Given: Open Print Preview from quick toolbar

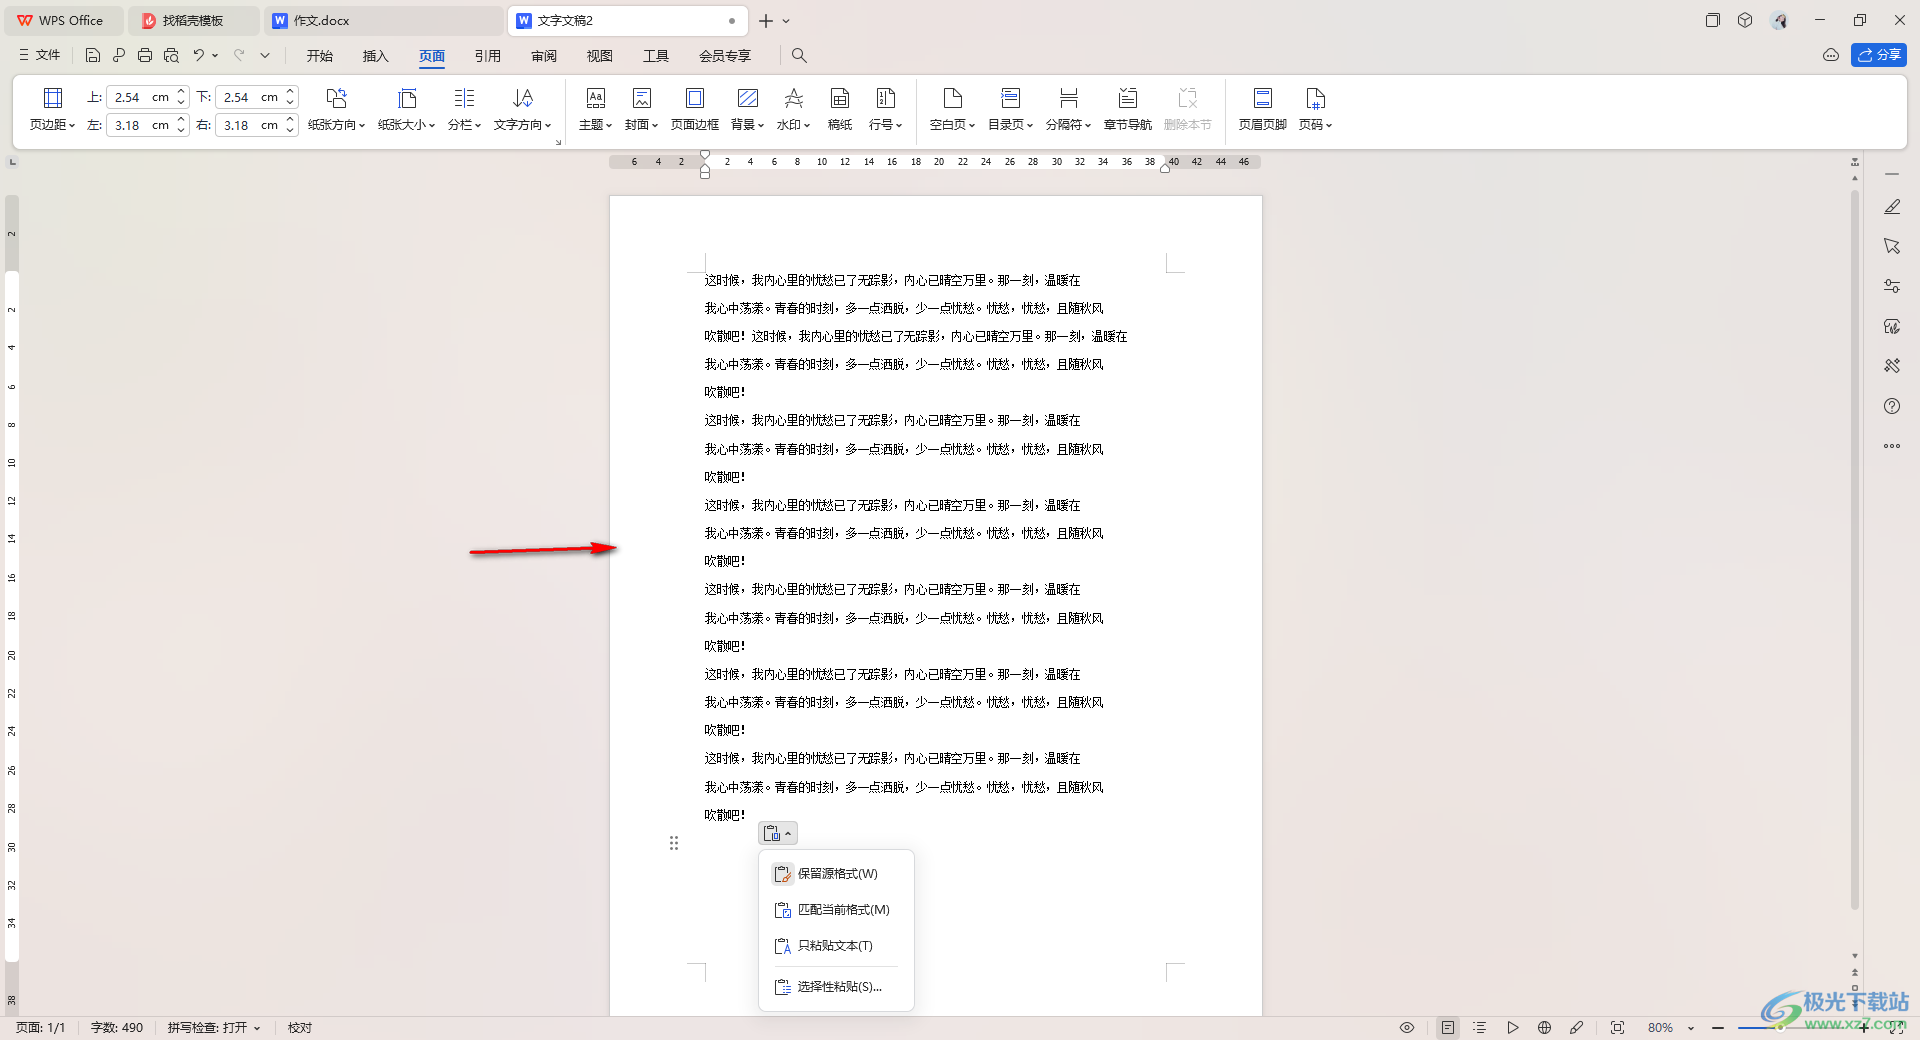Looking at the screenshot, I should [x=171, y=55].
